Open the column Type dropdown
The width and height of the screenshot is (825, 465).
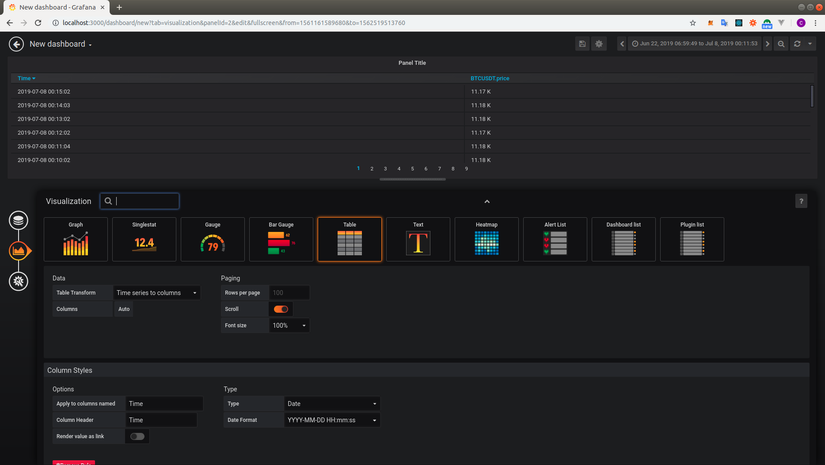click(332, 403)
